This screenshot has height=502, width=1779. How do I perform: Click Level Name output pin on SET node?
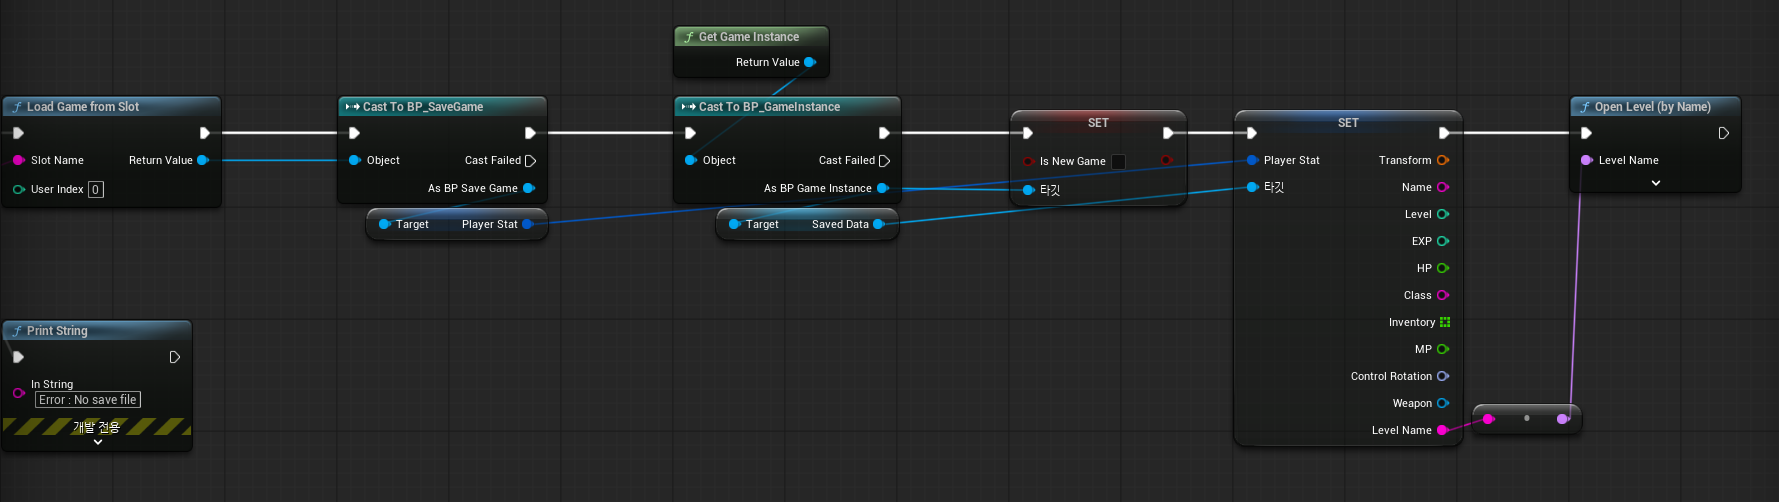1443,430
